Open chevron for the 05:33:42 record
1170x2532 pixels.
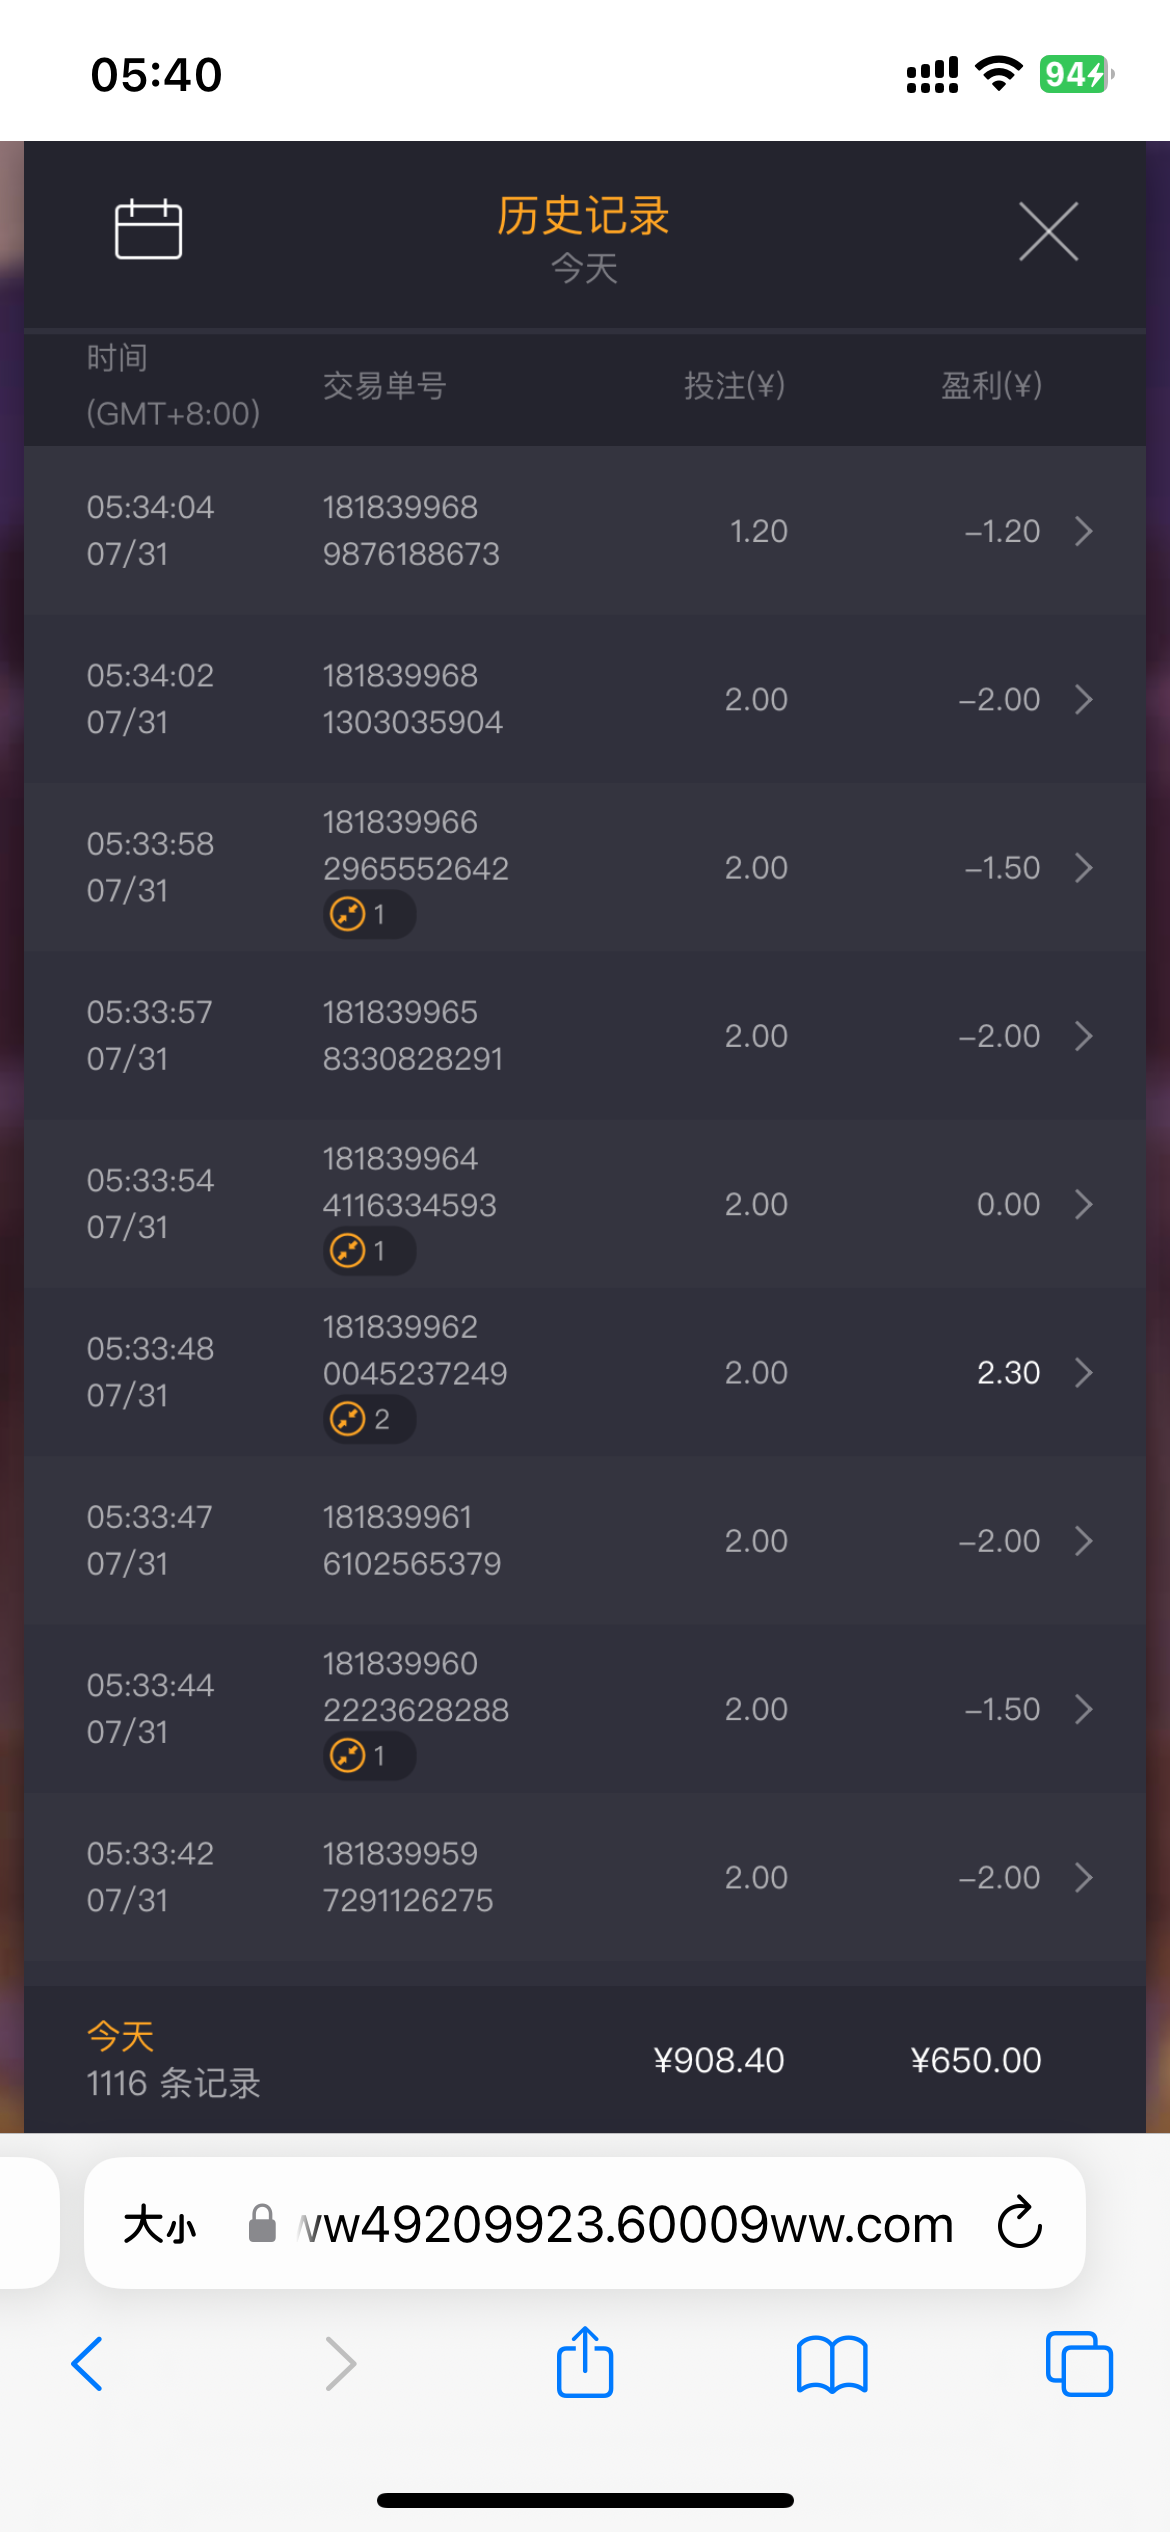click(x=1083, y=1878)
